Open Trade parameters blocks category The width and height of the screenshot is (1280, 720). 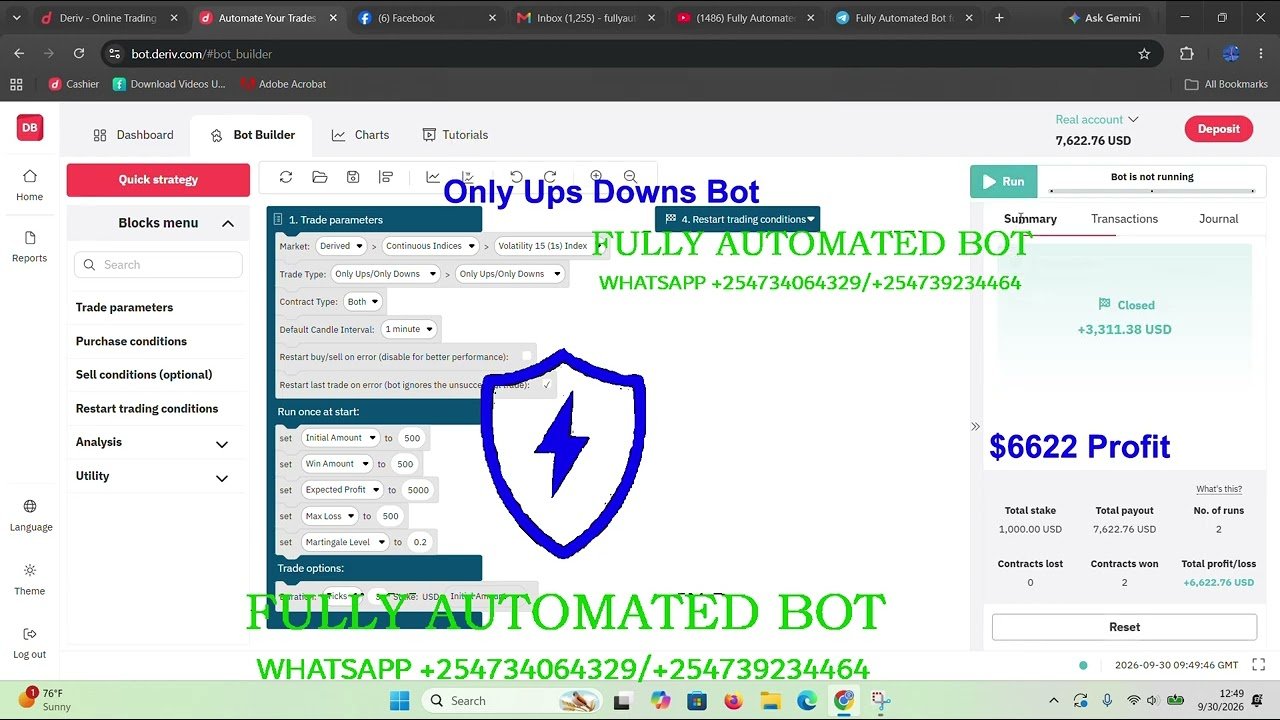124,307
